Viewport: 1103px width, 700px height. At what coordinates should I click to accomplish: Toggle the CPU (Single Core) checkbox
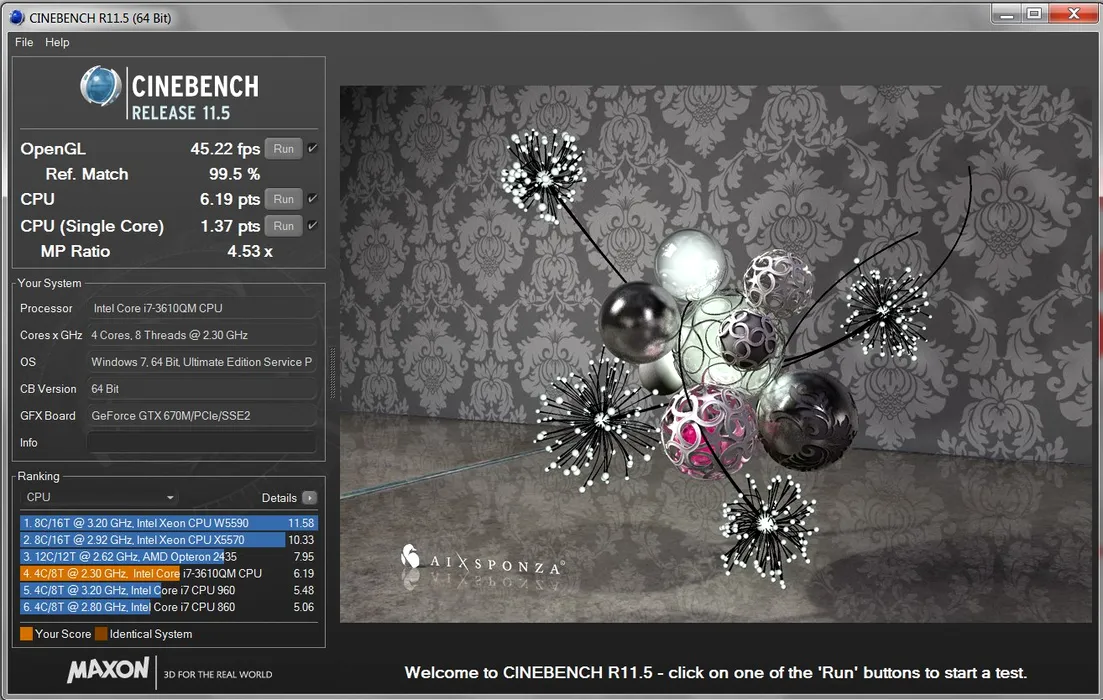[x=313, y=225]
